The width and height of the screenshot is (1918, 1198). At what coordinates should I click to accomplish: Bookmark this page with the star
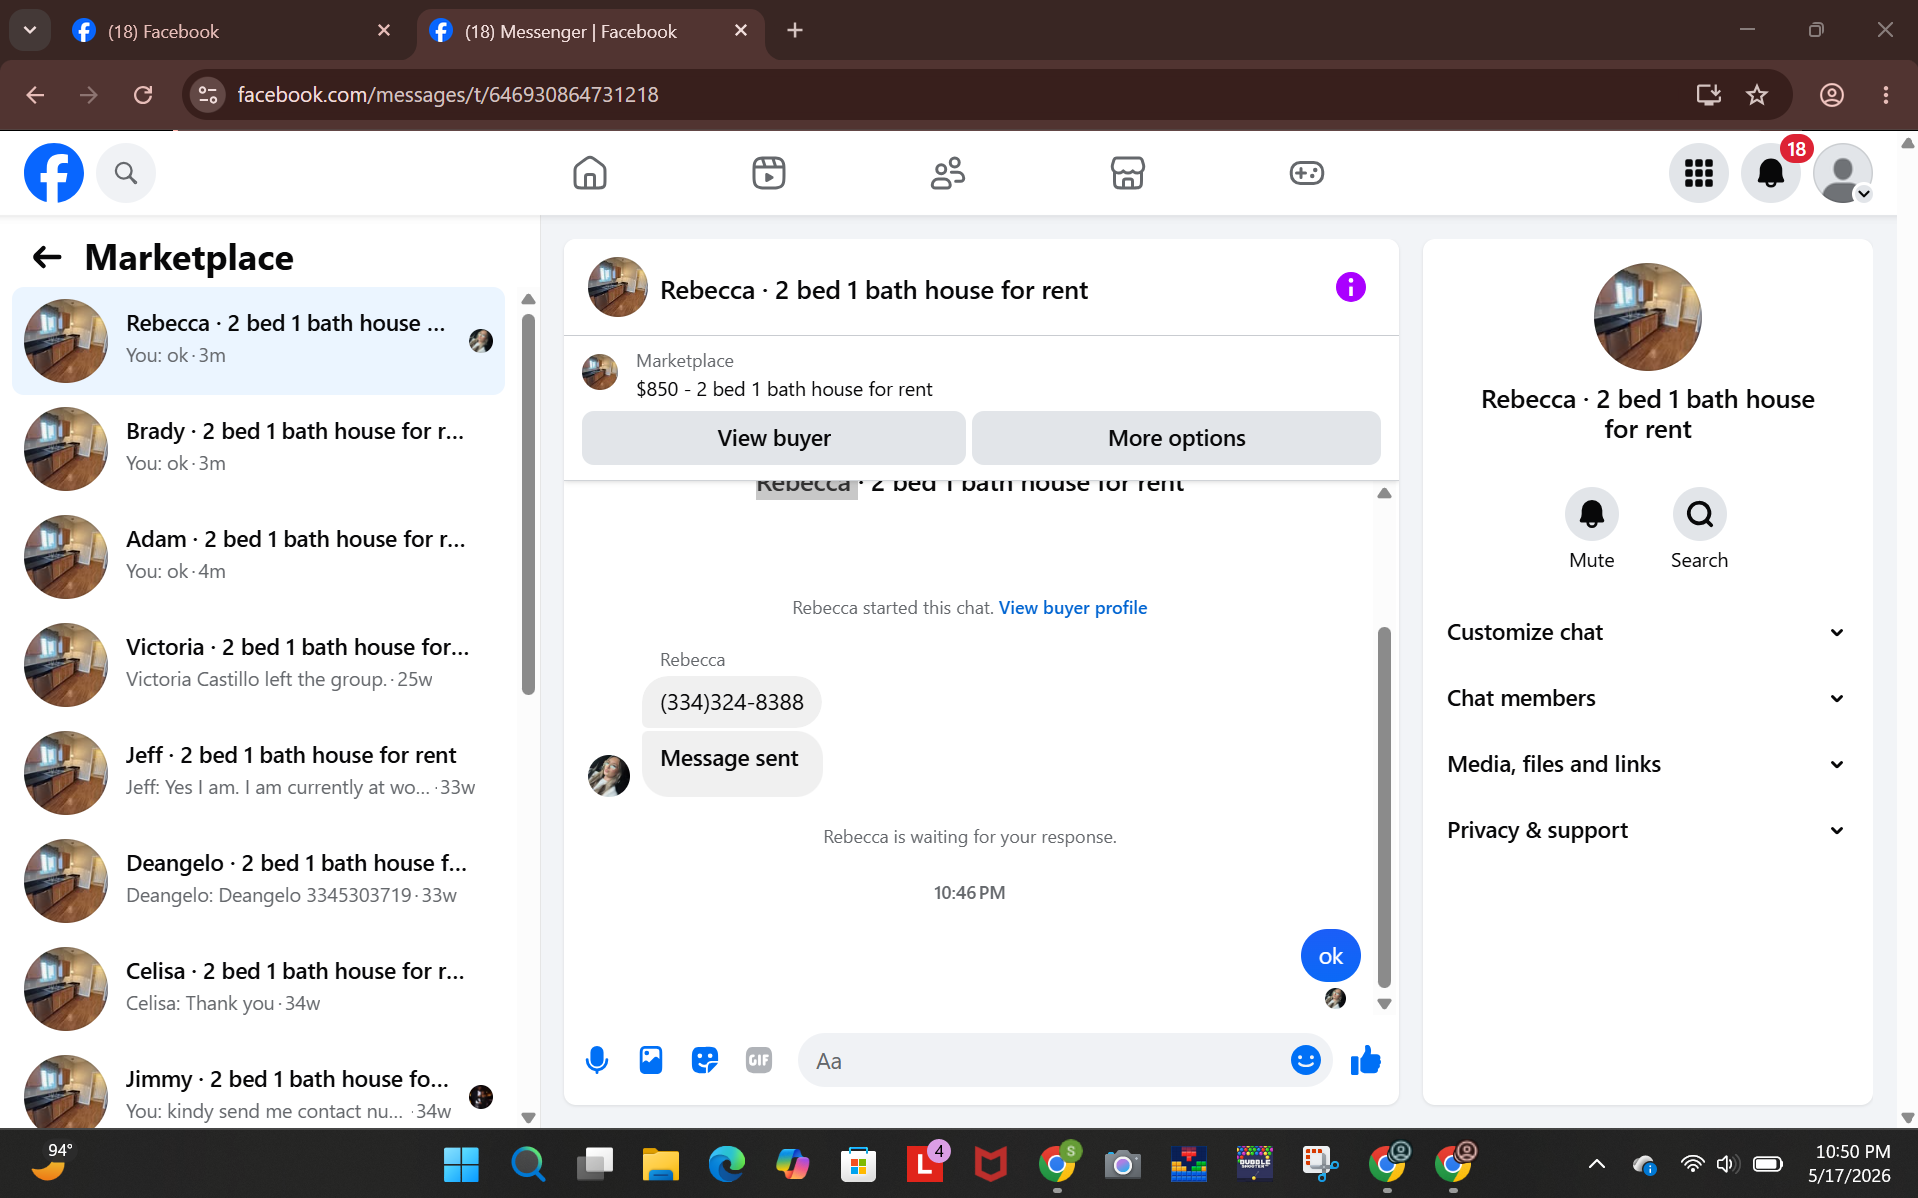point(1757,95)
